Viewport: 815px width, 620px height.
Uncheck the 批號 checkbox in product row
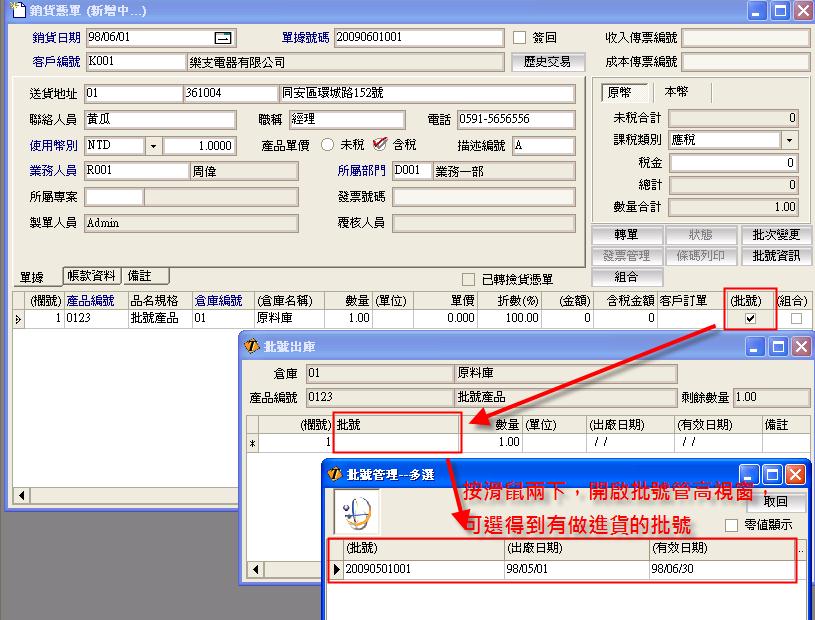pos(750,318)
